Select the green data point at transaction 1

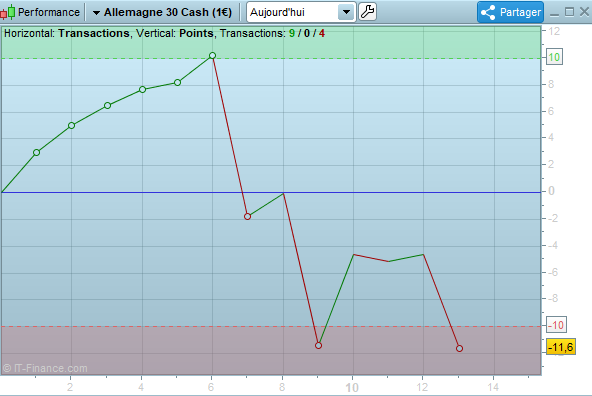pos(36,153)
